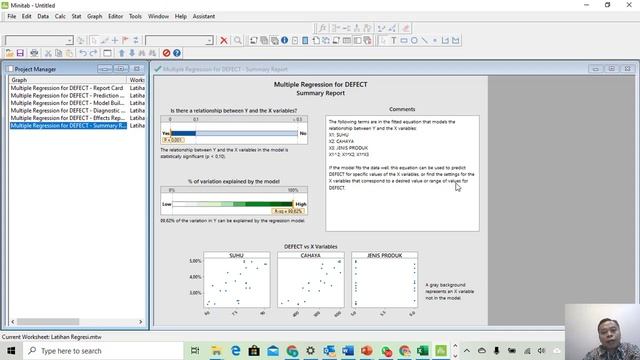Image resolution: width=640 pixels, height=360 pixels.
Task: Click the volume speaker tray icon
Action: pyautogui.click(x=541, y=351)
